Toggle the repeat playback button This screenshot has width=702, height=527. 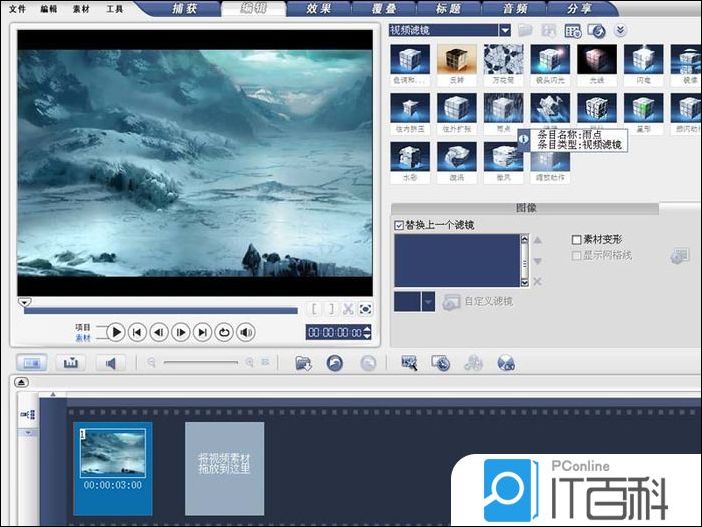[x=225, y=332]
